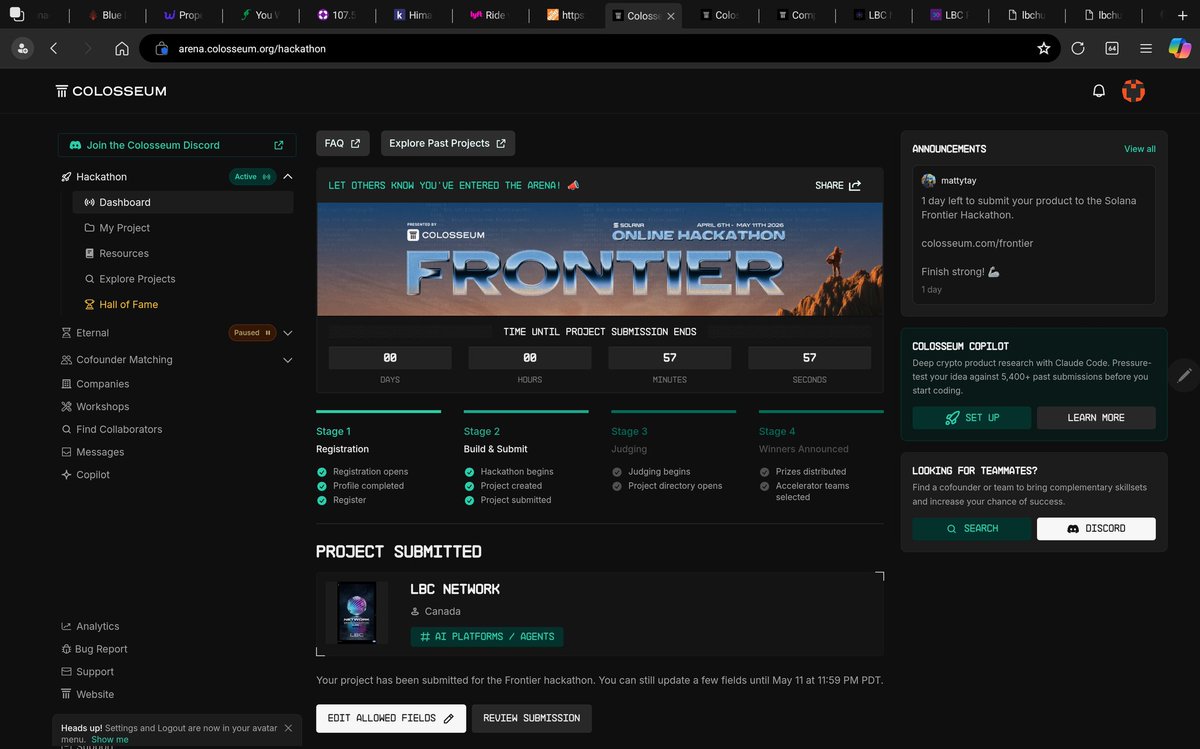Click EDIT ALLOWED FIELDS
The height and width of the screenshot is (749, 1200).
point(390,718)
